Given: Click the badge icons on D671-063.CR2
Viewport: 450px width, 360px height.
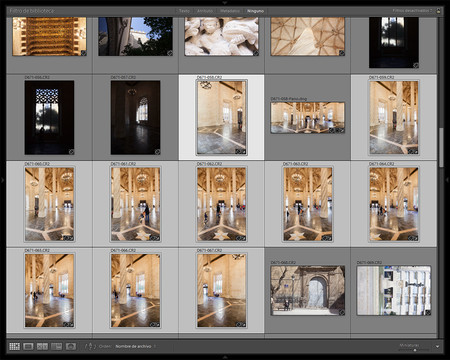Looking at the screenshot, I should [327, 238].
